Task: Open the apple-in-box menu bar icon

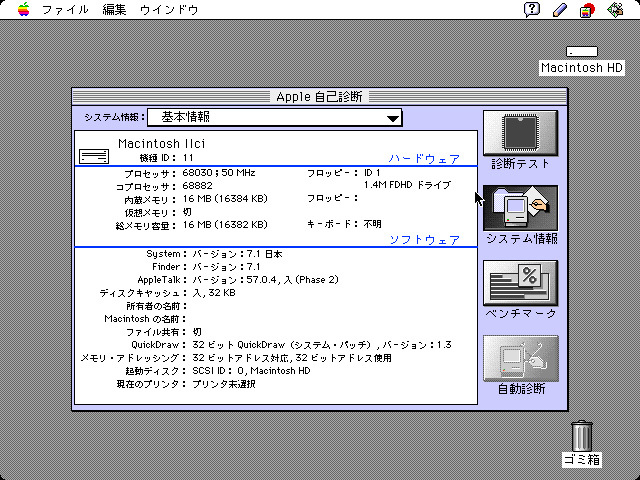Action: click(x=587, y=10)
